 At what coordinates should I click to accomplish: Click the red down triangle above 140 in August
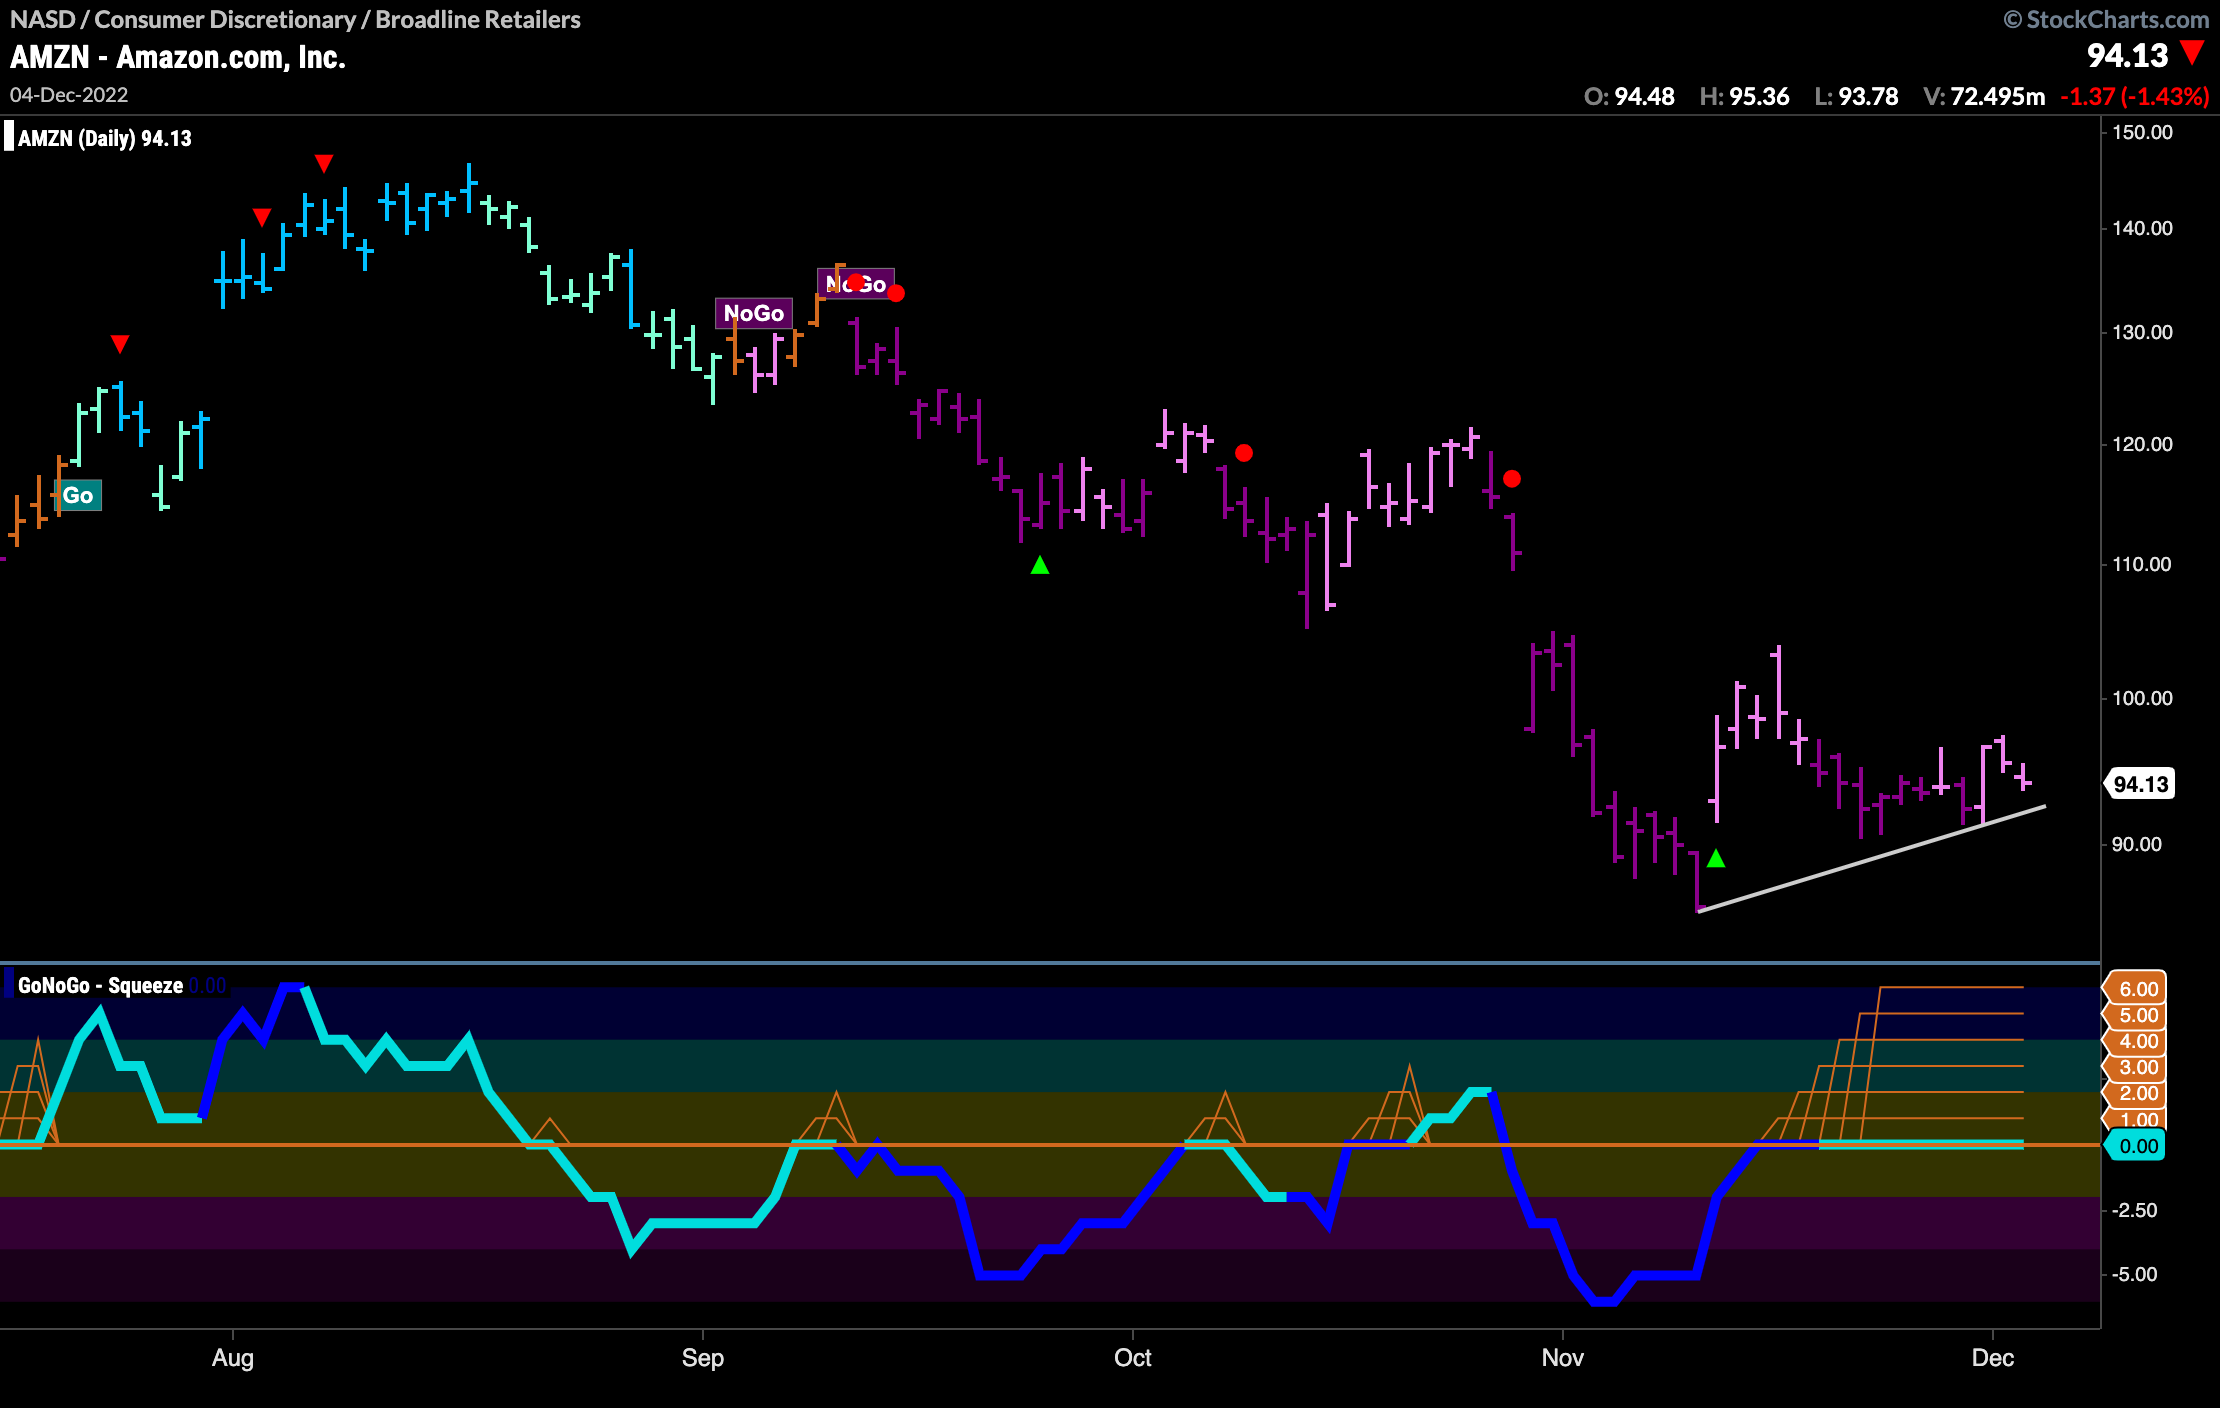262,217
